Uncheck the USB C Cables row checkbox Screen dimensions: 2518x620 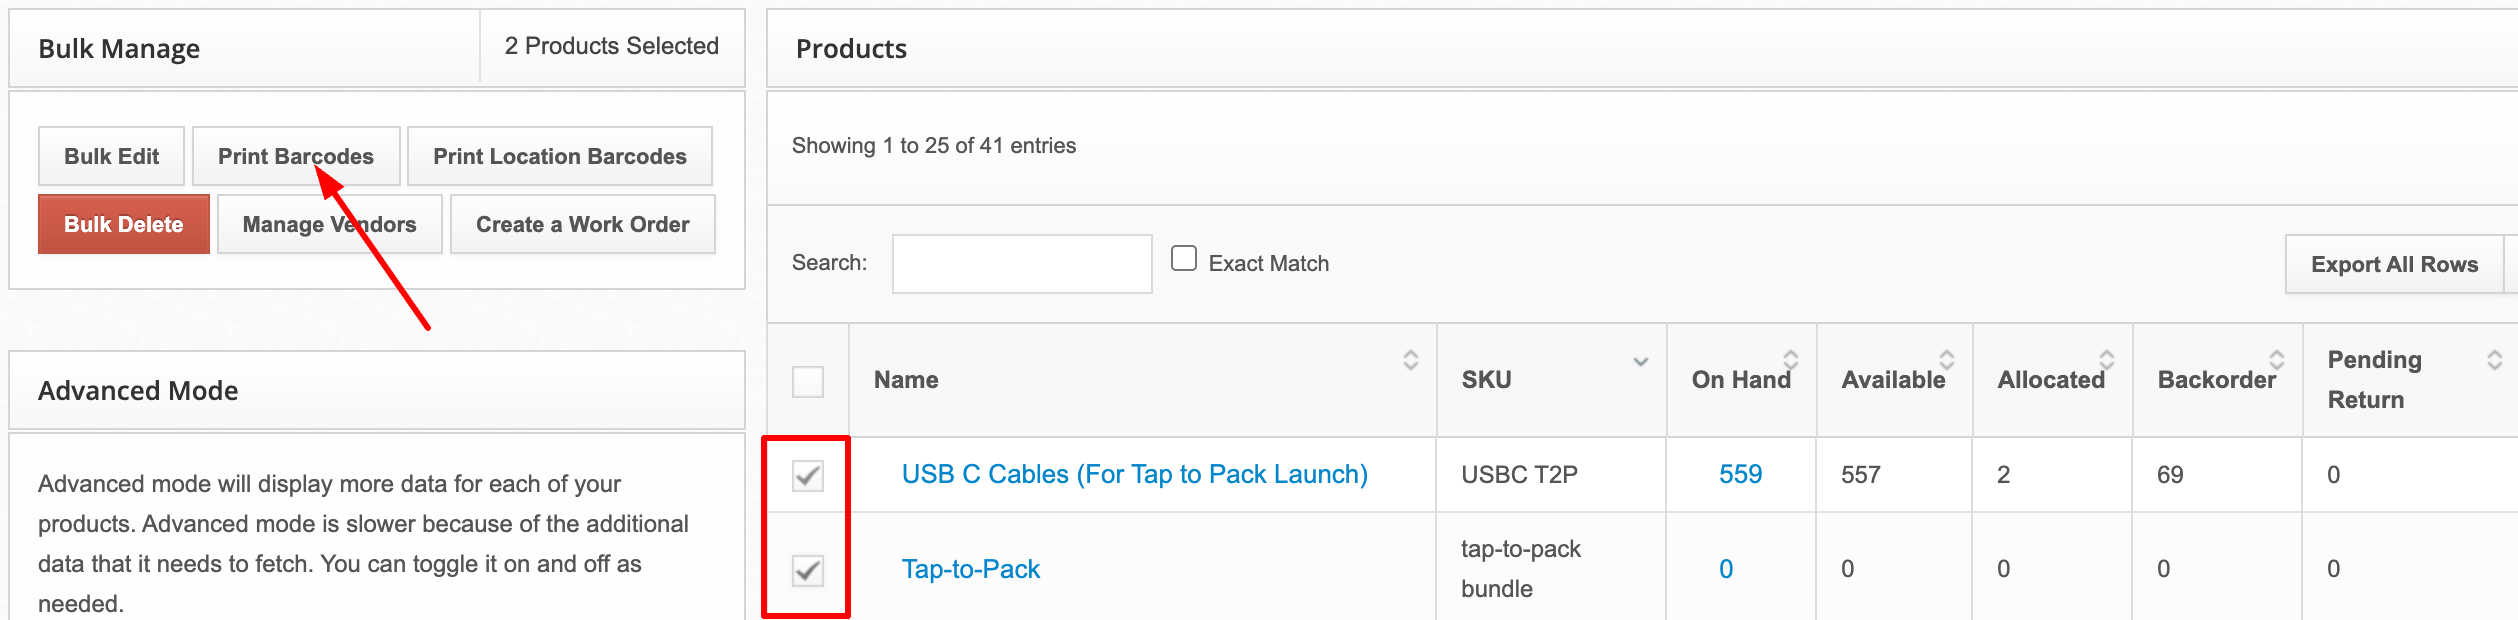click(808, 476)
